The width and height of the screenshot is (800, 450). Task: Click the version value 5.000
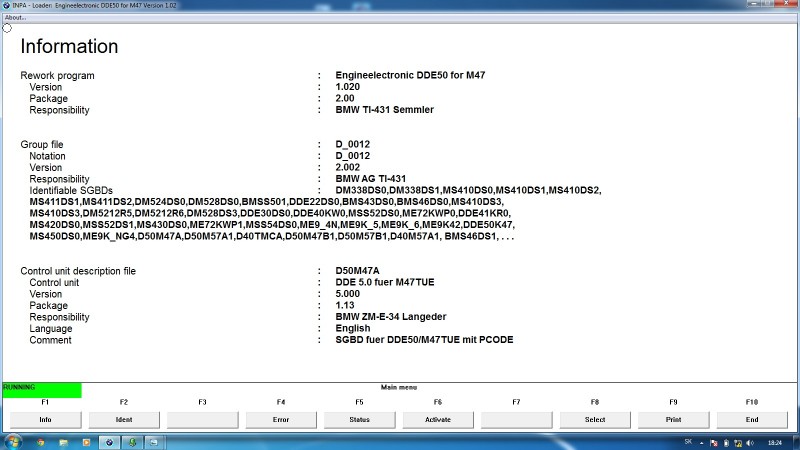click(347, 294)
